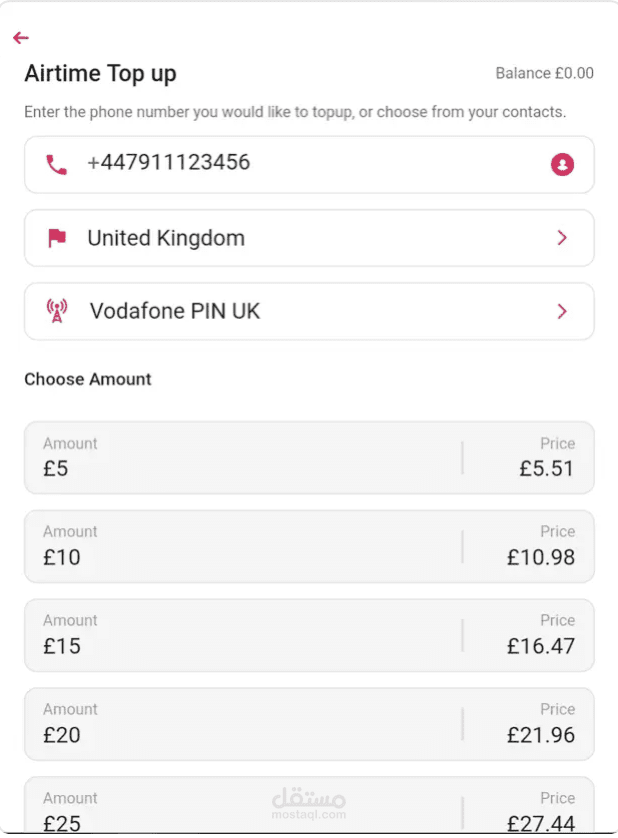Click the phone handset icon
Screen dimensions: 618x838
coord(56,164)
